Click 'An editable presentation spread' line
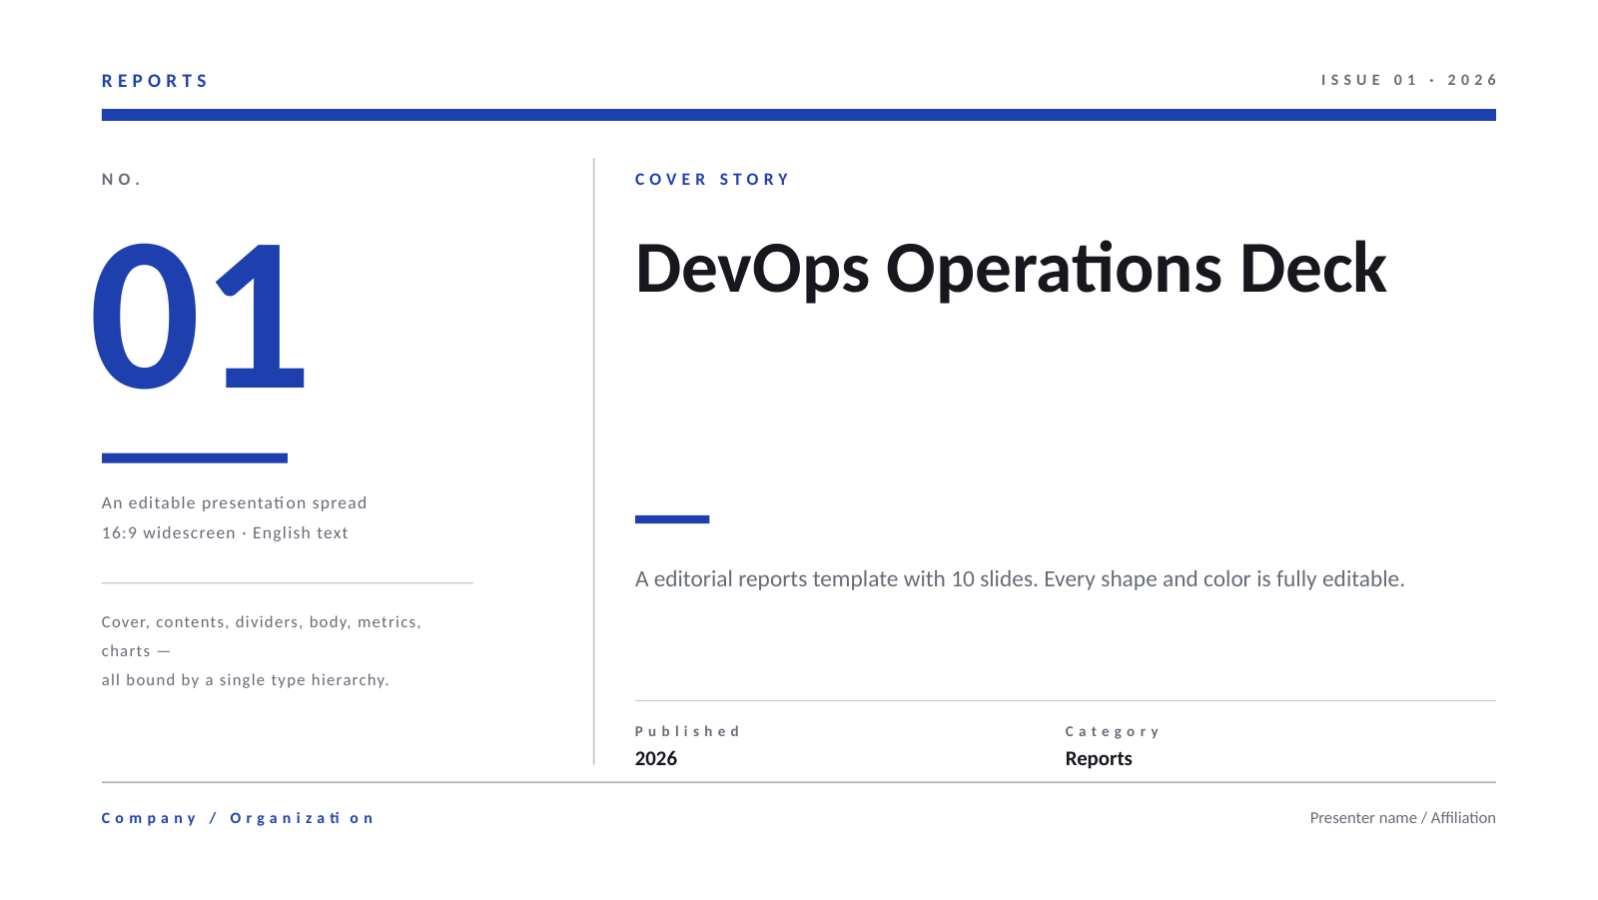 coord(234,503)
